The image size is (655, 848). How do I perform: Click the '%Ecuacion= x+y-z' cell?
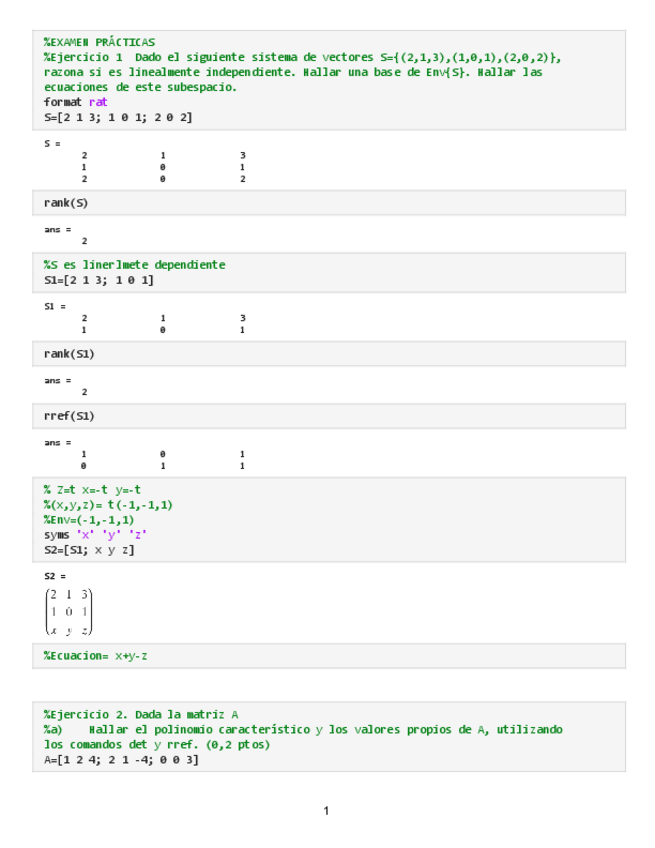[96, 656]
